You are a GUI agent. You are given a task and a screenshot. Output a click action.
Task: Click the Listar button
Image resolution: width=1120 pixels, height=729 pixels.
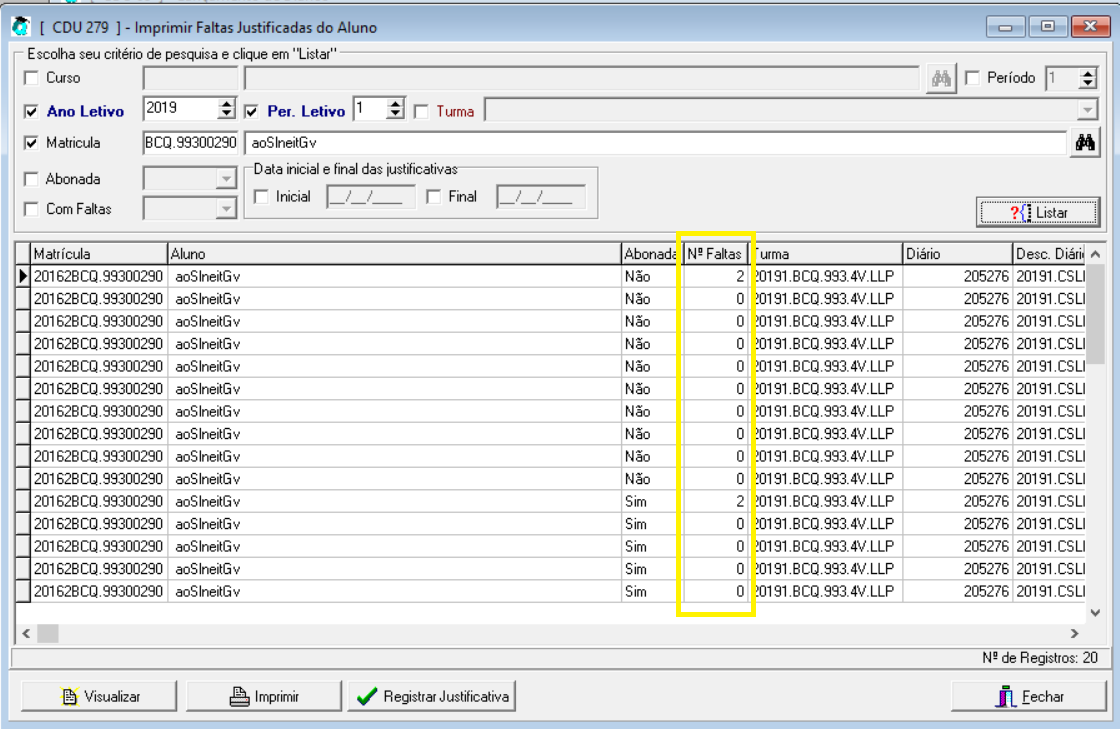click(x=1038, y=212)
